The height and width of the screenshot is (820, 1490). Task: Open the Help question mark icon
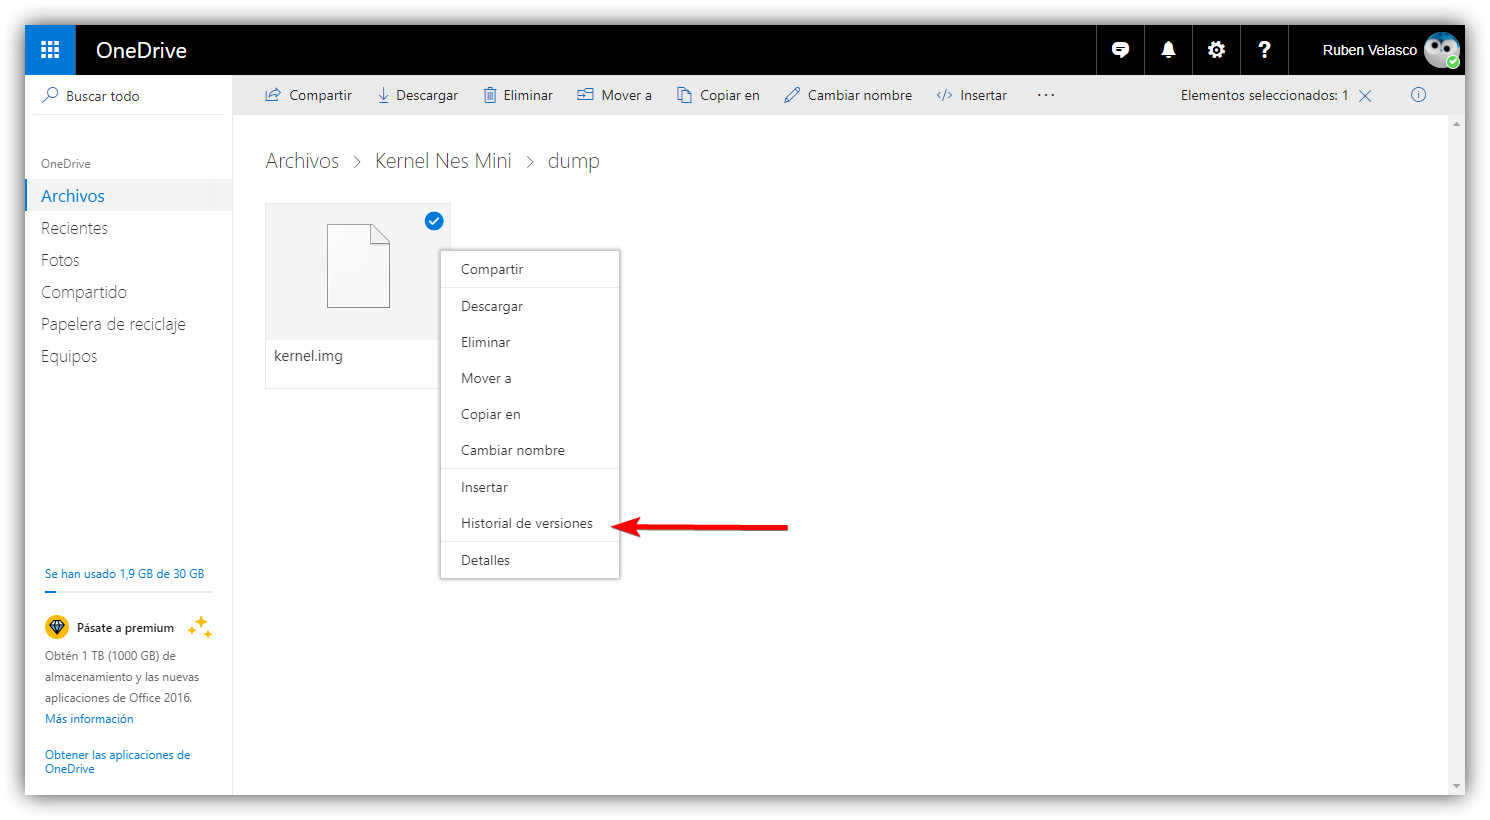tap(1264, 49)
